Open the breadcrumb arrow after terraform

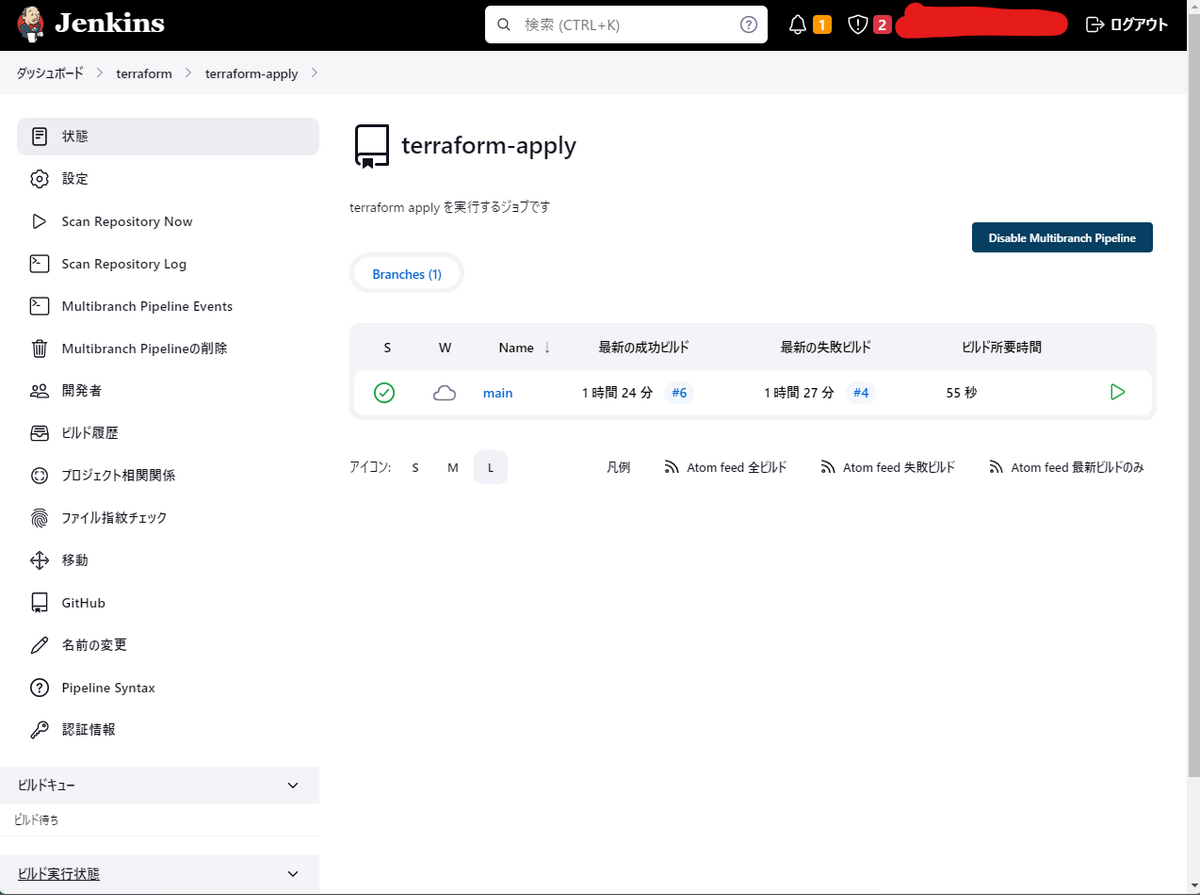[x=188, y=73]
